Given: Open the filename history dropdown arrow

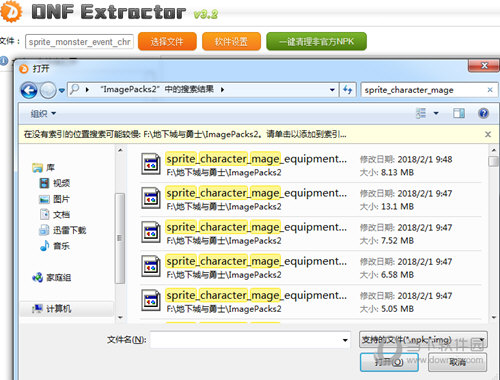Looking at the screenshot, I should [x=345, y=340].
